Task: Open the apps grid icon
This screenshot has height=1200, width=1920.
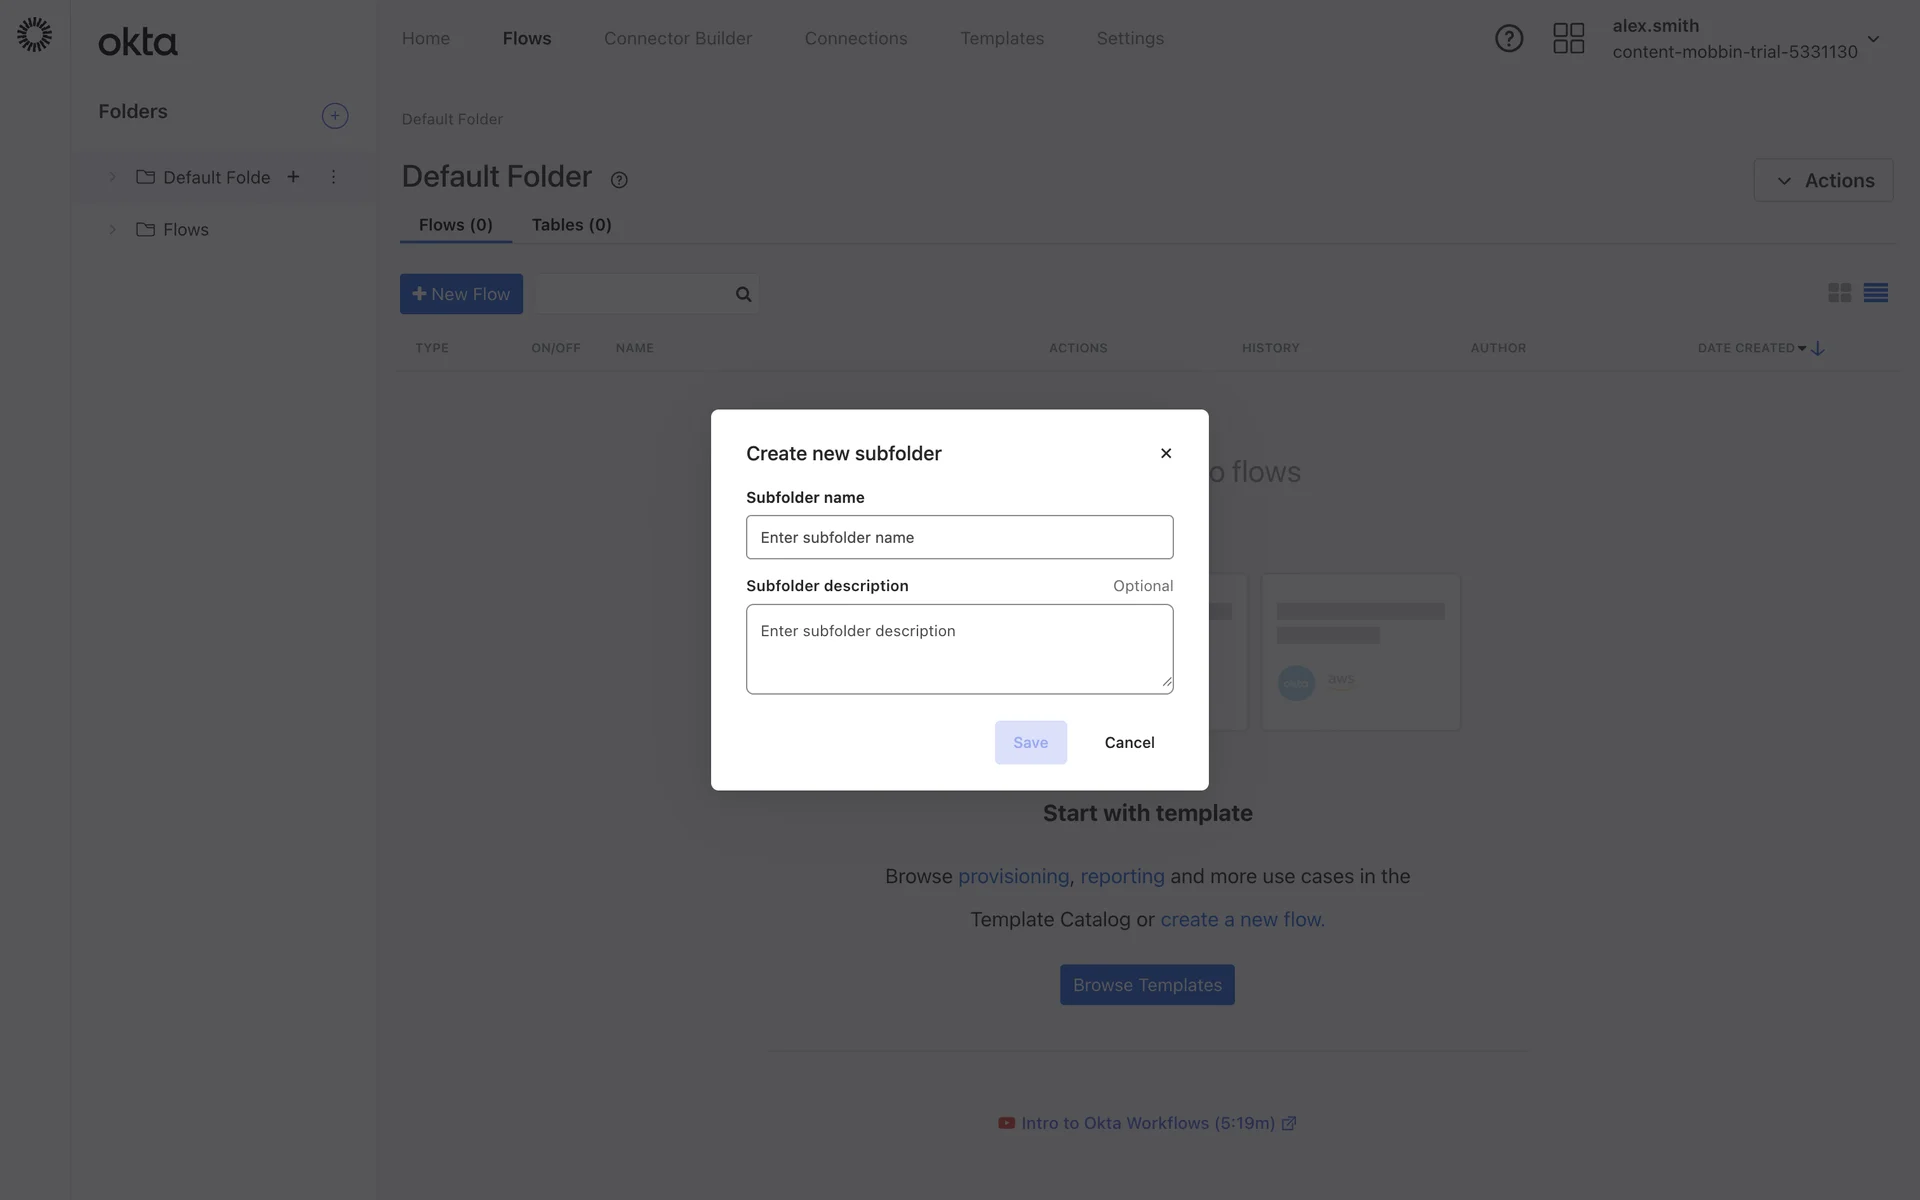Action: (1568, 38)
